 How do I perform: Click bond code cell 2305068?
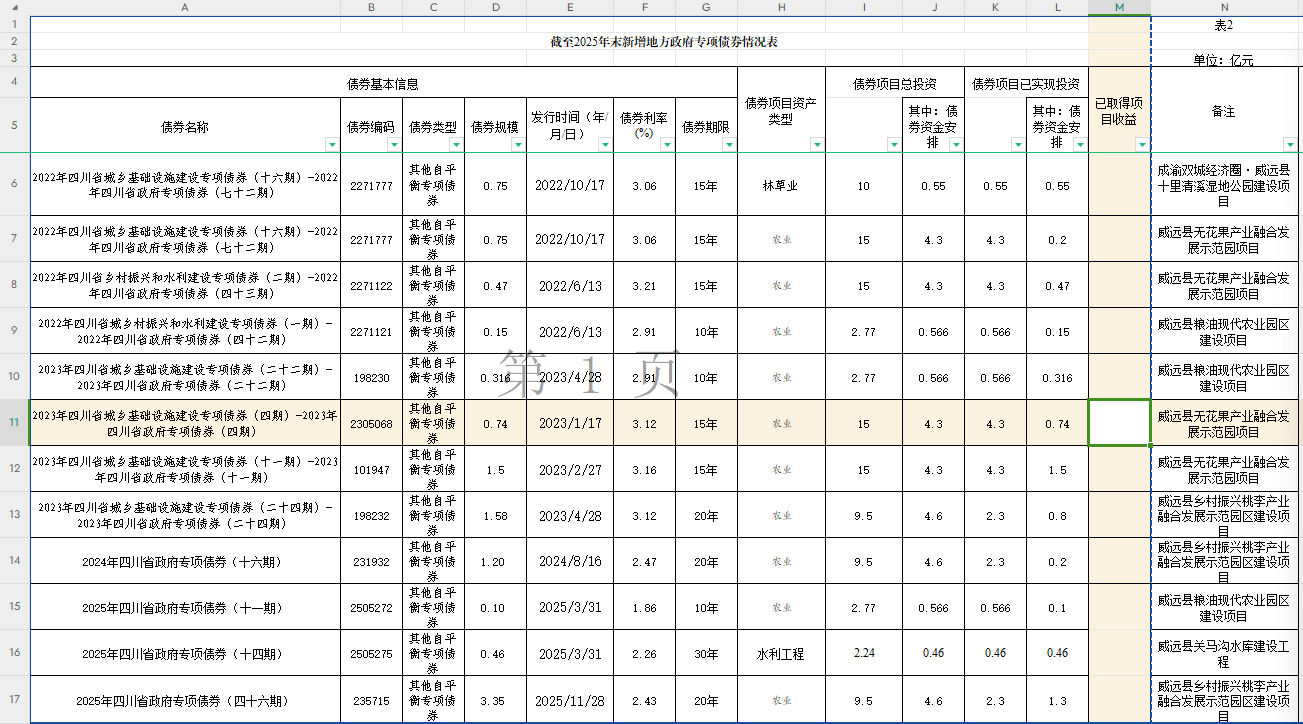[371, 423]
